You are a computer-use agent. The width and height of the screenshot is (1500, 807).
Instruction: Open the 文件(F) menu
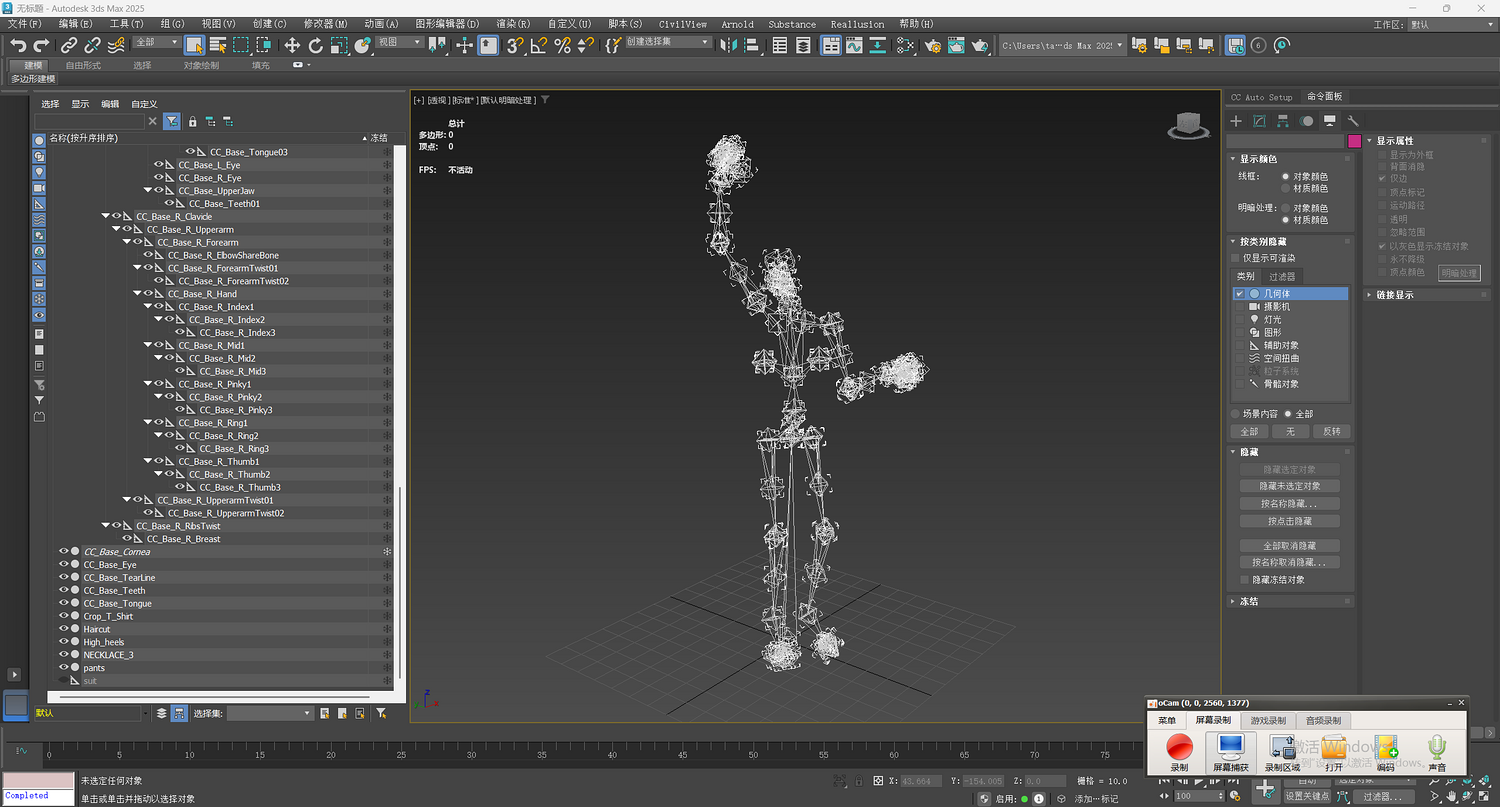[x=25, y=24]
